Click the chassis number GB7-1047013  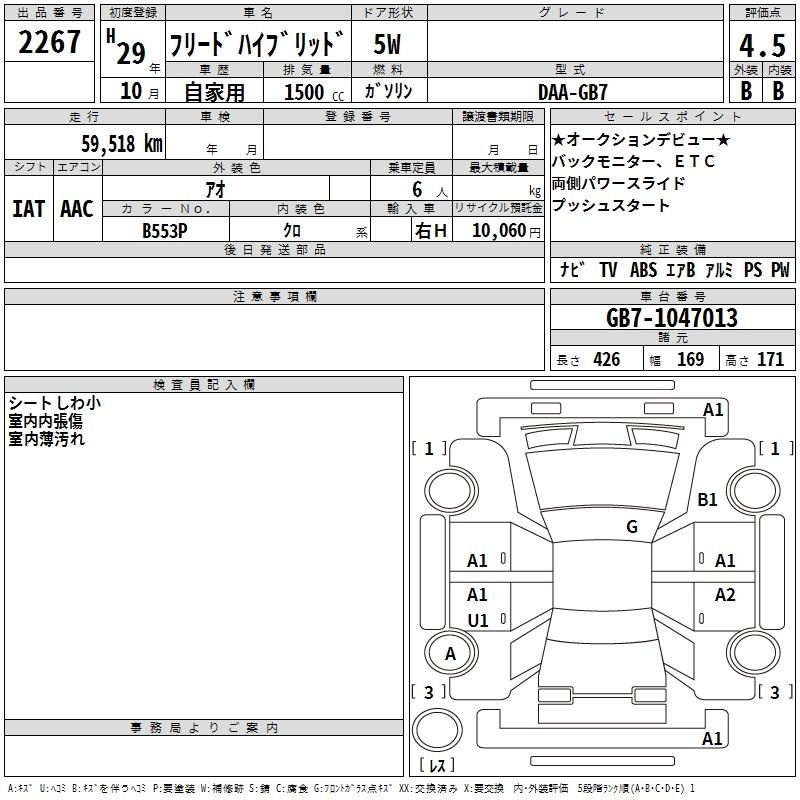pyautogui.click(x=672, y=318)
